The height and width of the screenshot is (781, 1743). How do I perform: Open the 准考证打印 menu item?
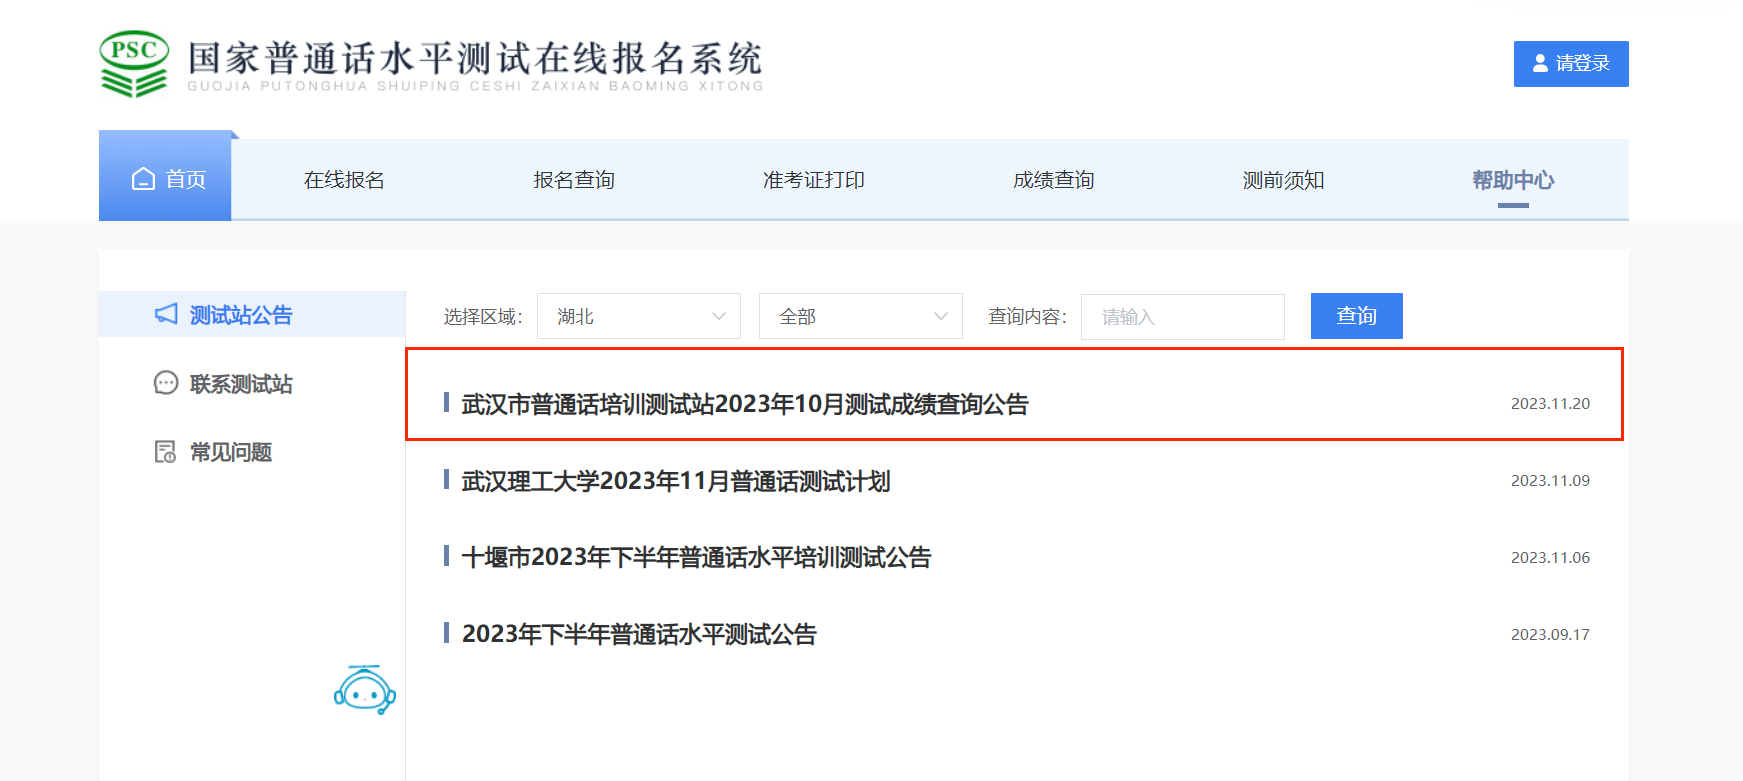click(814, 180)
